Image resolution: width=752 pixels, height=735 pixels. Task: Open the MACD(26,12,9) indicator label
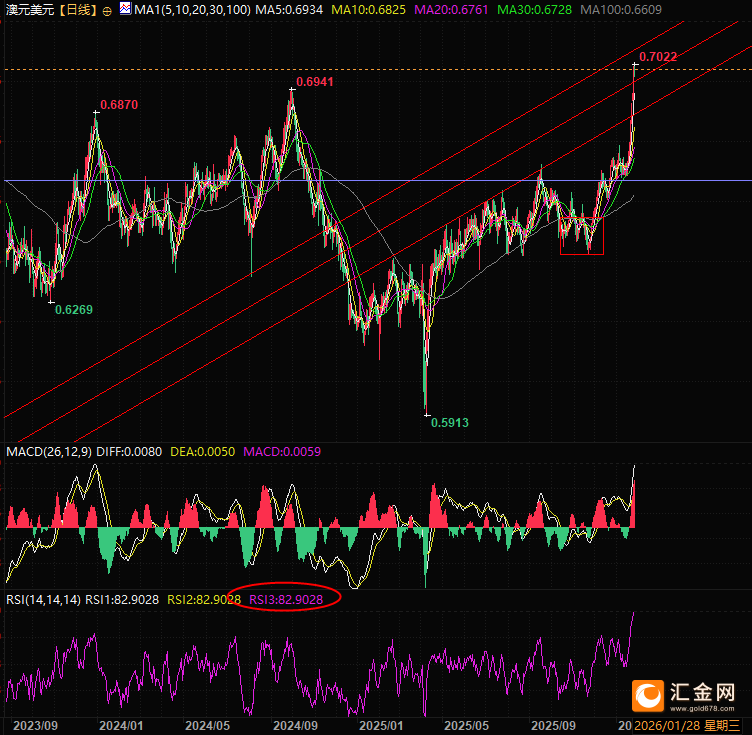pos(48,452)
